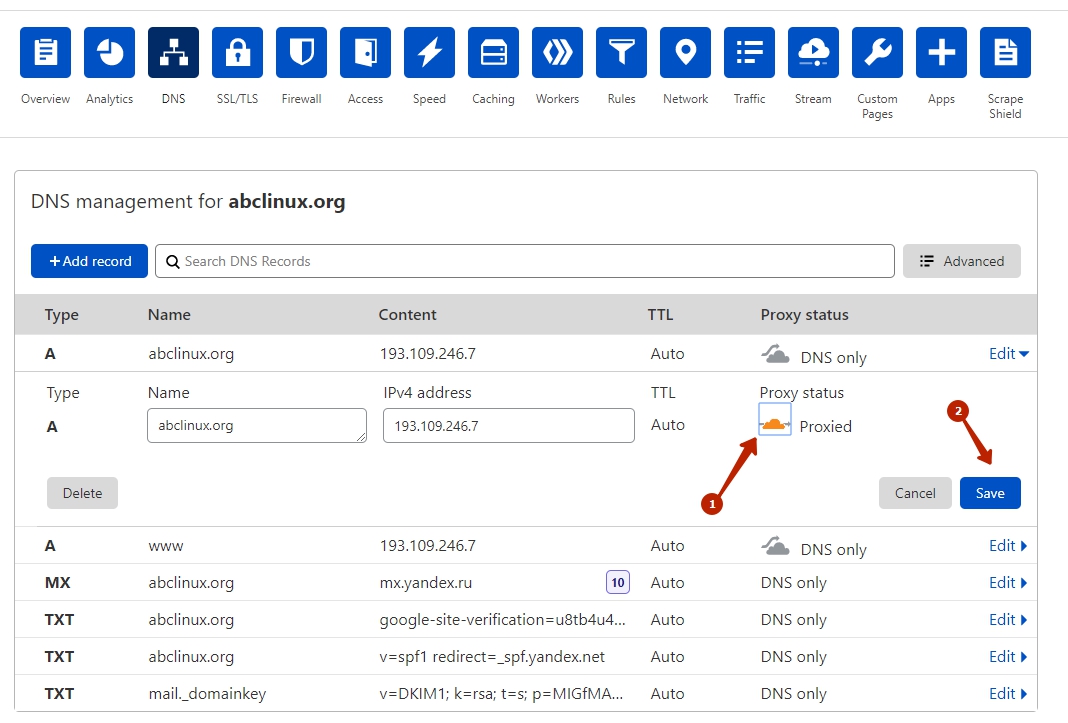Toggle gray cloud for www record
1068x723 pixels.
coord(776,547)
